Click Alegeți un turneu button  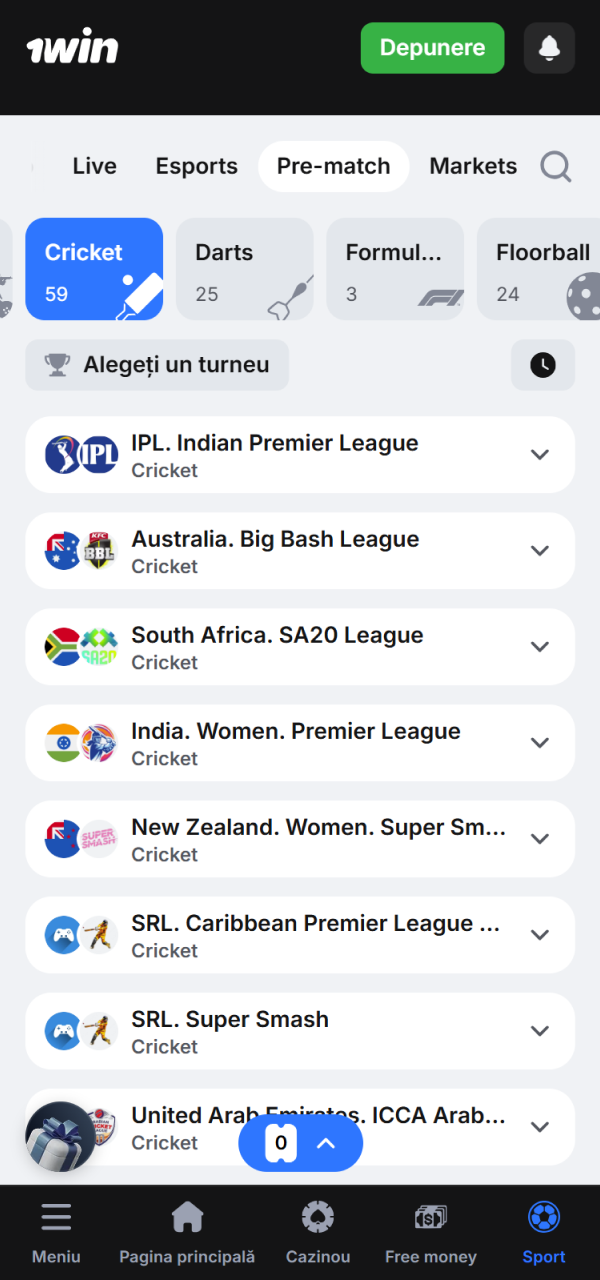(x=157, y=365)
